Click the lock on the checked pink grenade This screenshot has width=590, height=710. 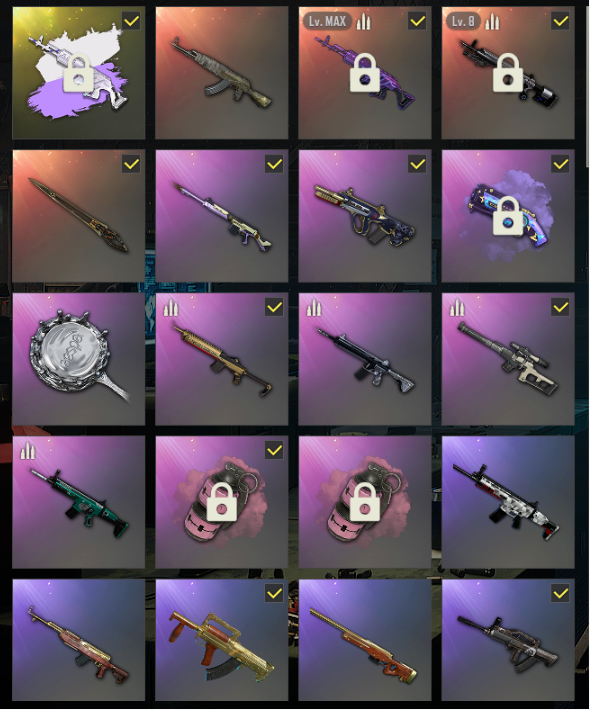(x=221, y=501)
